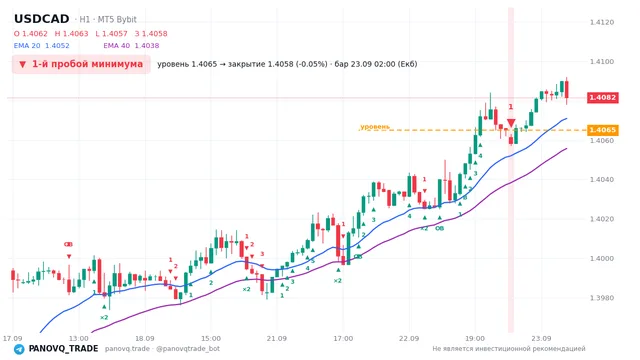Click the orange 'уровень' line label

pos(375,127)
